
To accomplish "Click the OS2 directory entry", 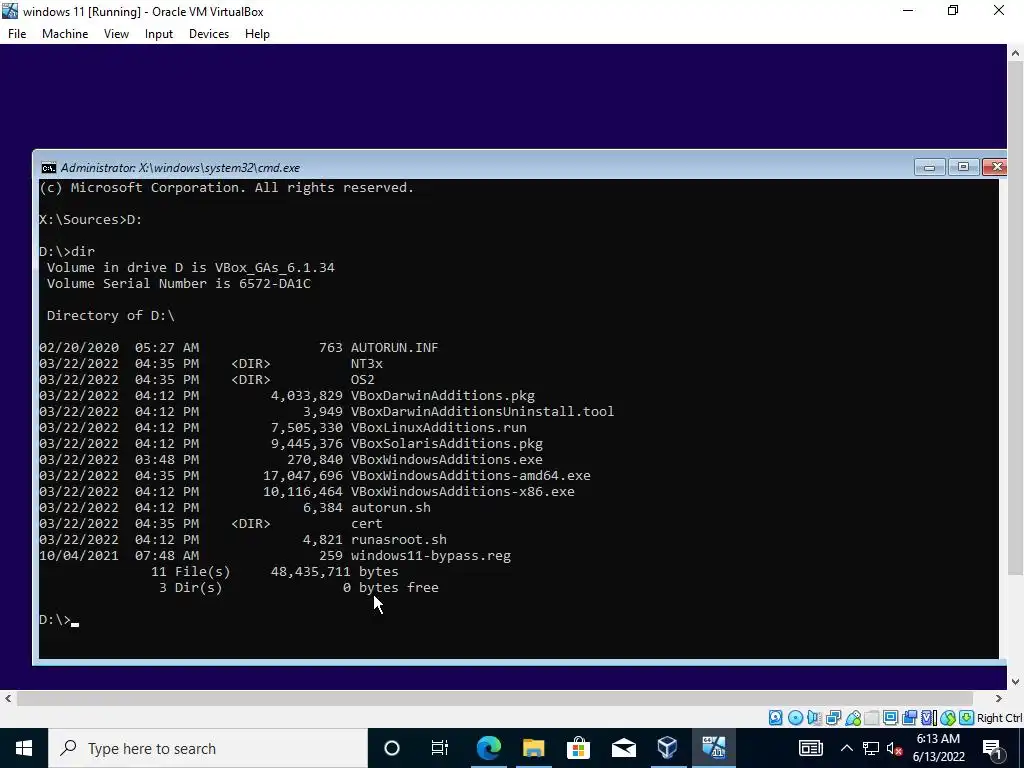I will [362, 379].
